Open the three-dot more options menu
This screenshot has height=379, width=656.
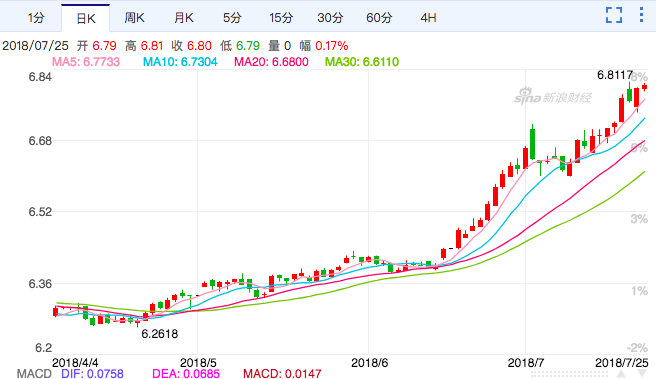click(641, 15)
